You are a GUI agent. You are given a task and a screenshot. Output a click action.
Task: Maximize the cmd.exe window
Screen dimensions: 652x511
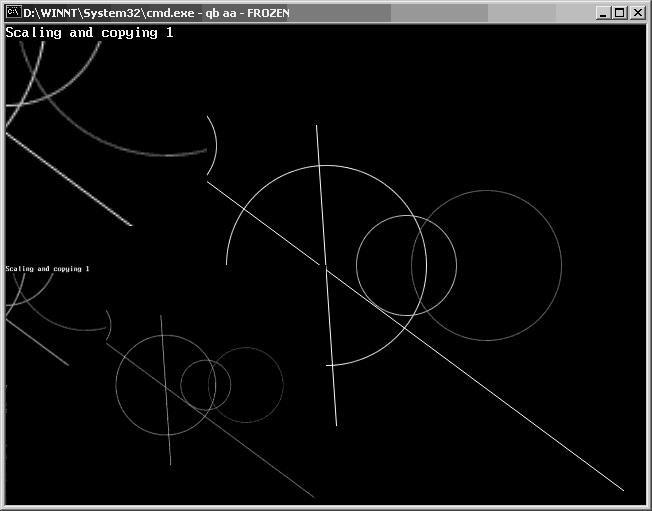[x=620, y=12]
